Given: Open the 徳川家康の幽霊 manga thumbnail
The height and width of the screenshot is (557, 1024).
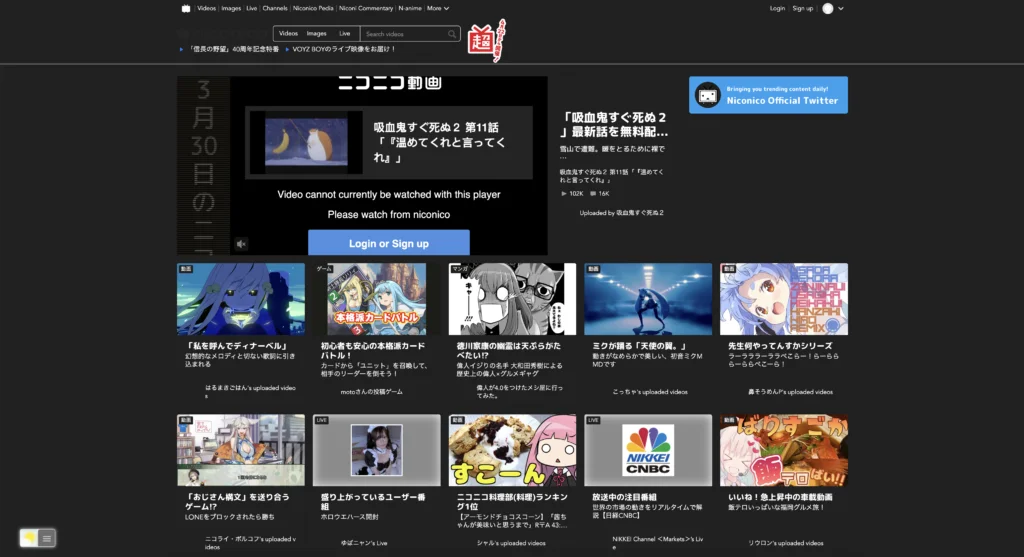Looking at the screenshot, I should 513,299.
